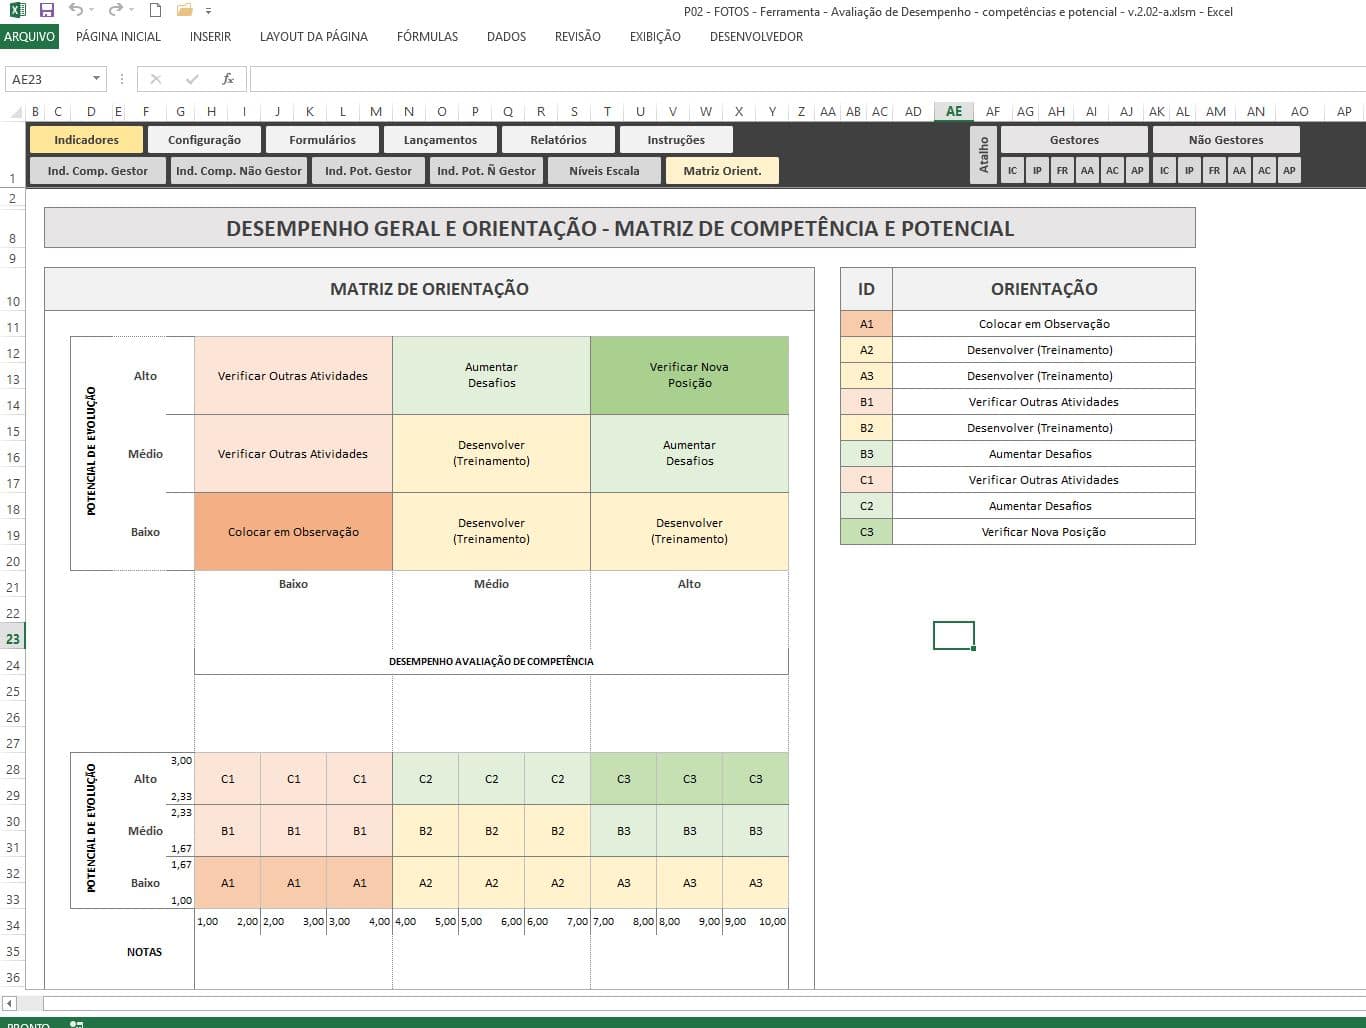The image size is (1366, 1028).
Task: Select row header 23
Action: point(12,638)
